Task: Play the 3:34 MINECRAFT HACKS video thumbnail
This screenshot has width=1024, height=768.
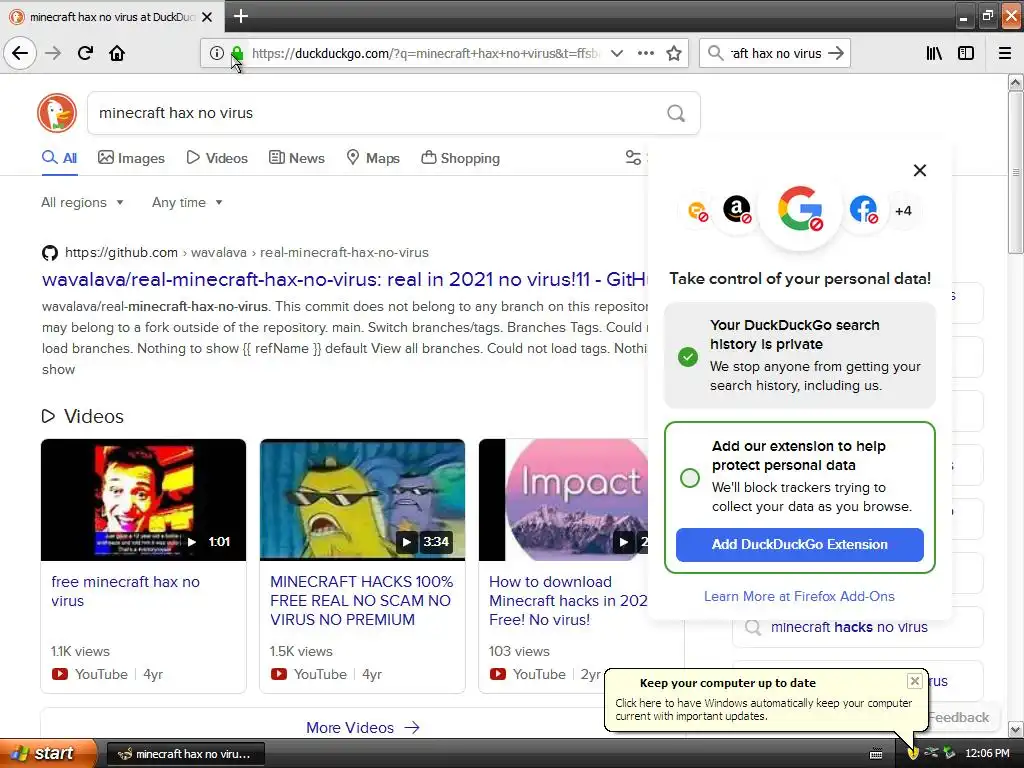Action: click(362, 500)
